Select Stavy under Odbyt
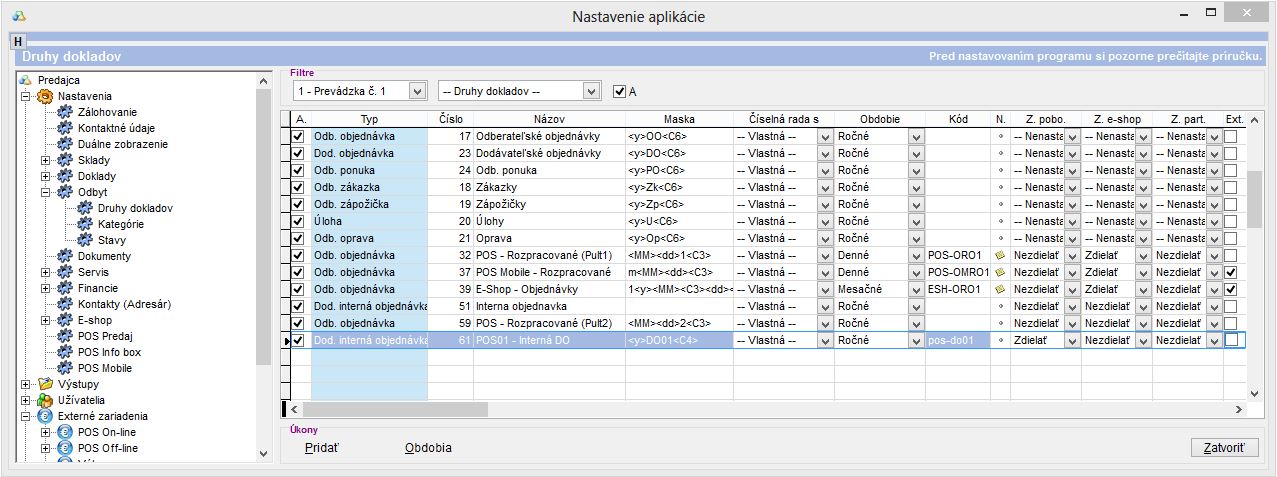Image resolution: width=1277 pixels, height=477 pixels. pyautogui.click(x=111, y=240)
